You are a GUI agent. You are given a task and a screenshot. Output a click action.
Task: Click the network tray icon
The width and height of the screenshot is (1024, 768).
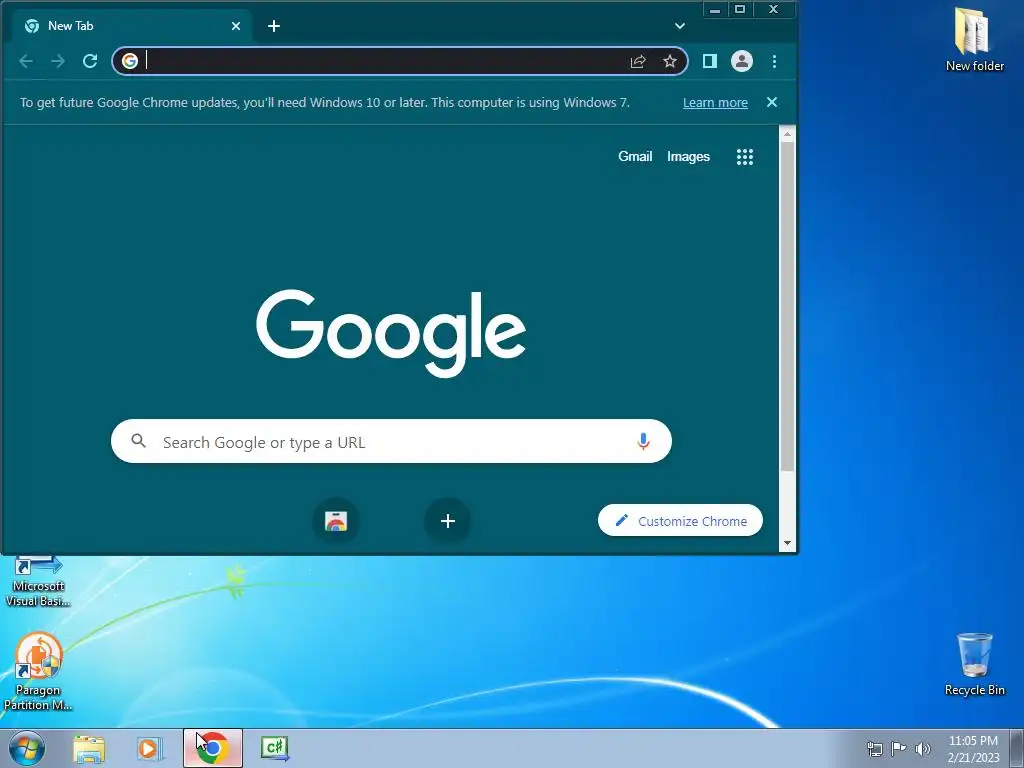[x=874, y=748]
